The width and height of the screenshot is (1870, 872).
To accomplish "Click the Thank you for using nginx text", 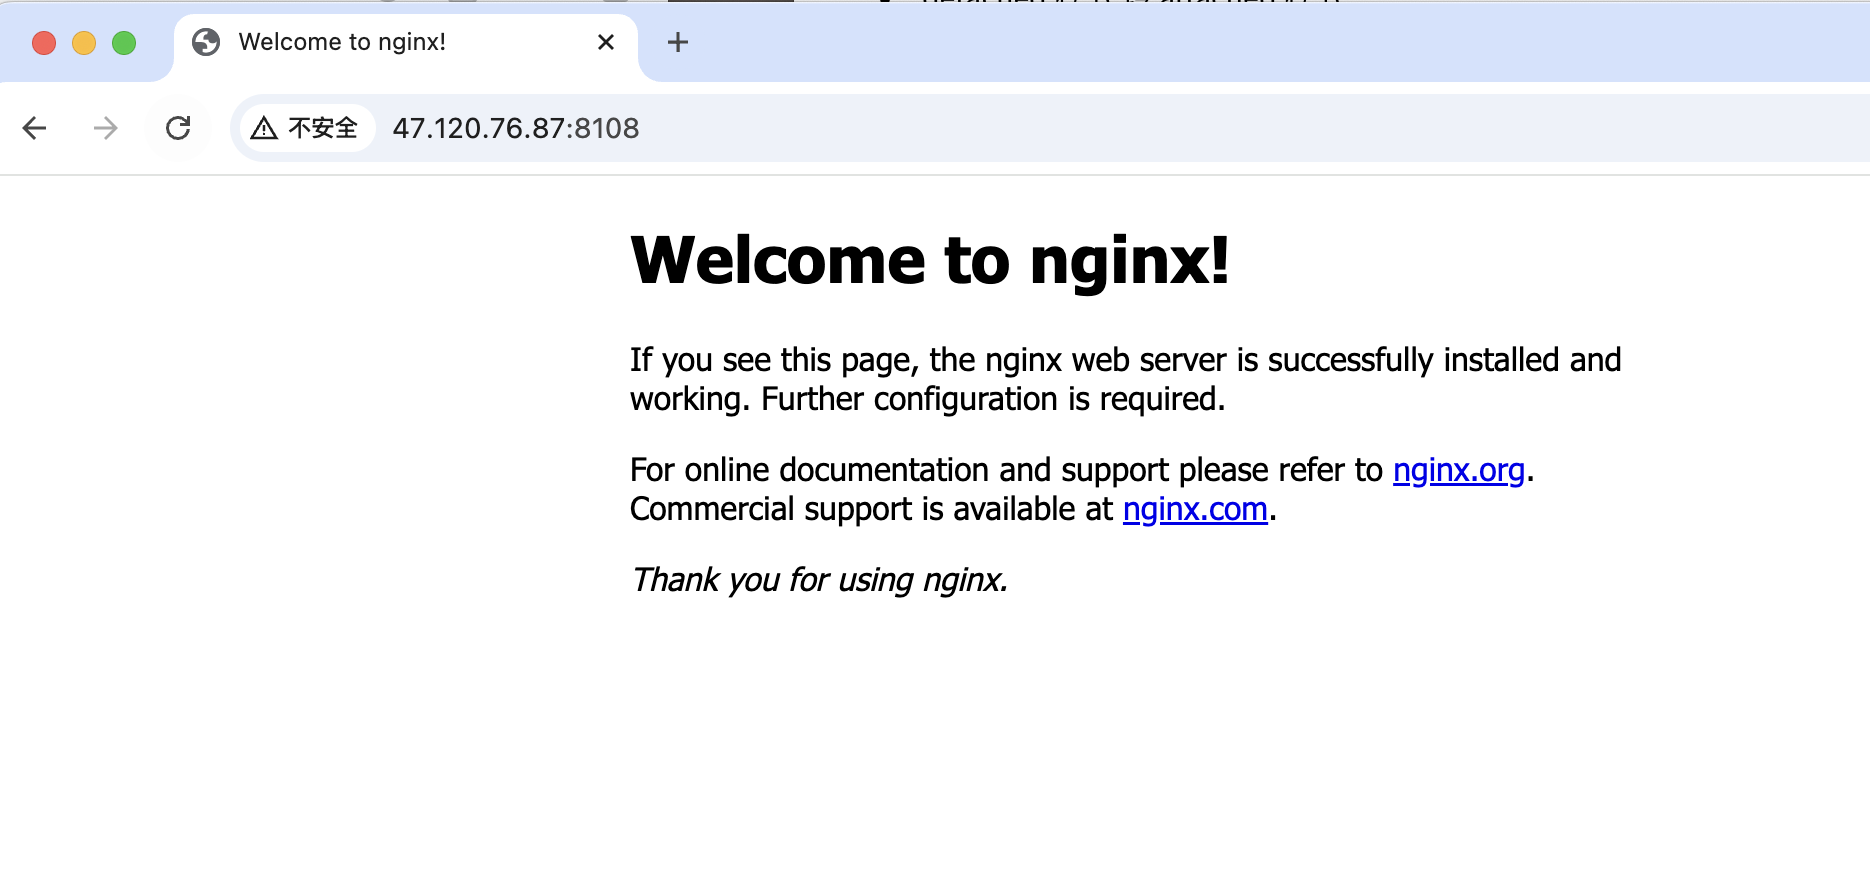I will click(819, 580).
